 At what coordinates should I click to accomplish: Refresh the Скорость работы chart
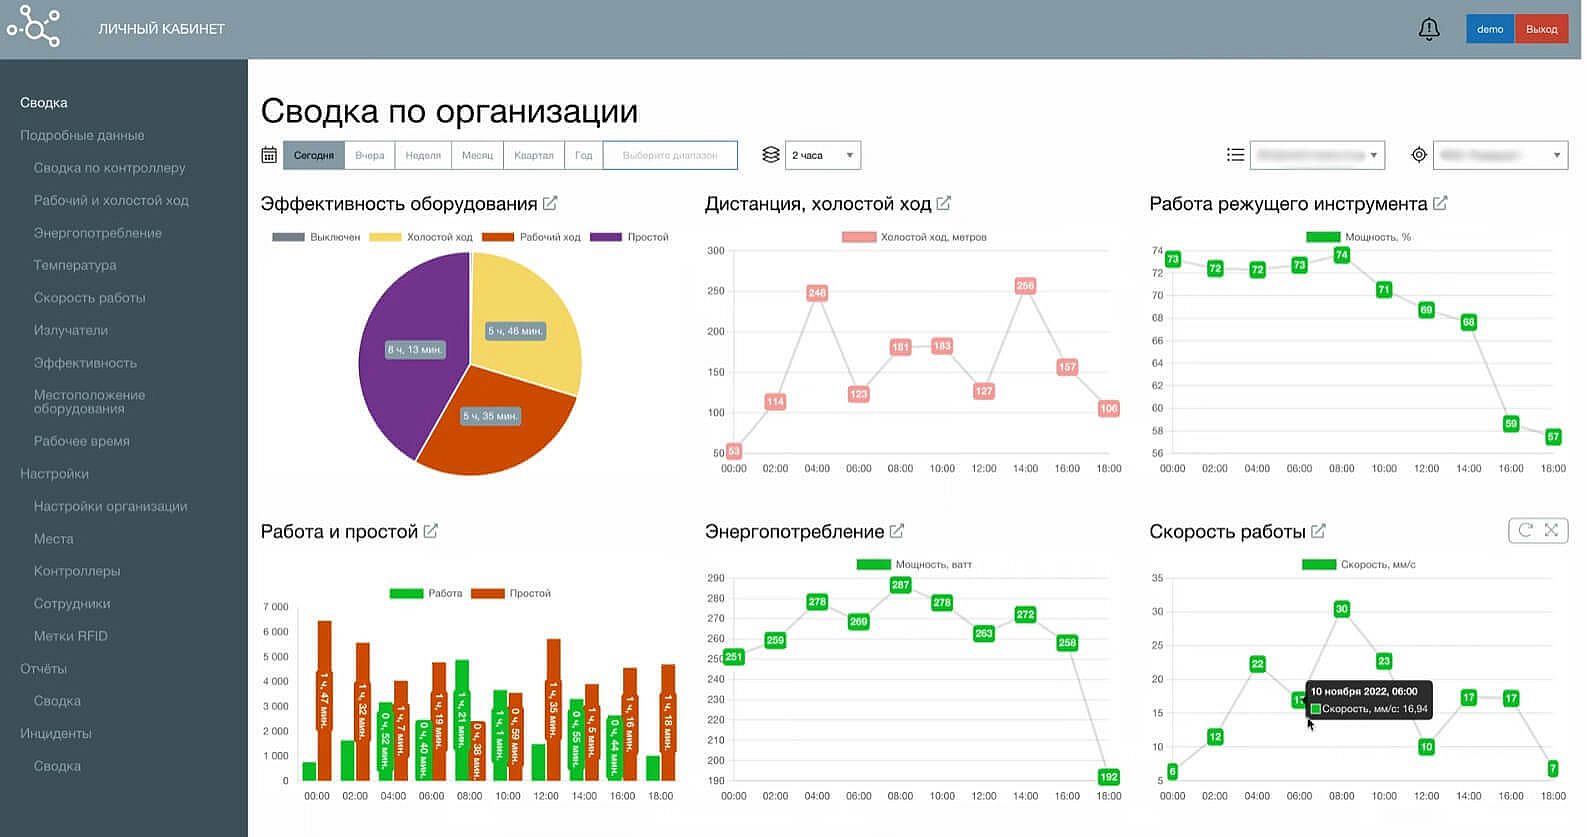pyautogui.click(x=1524, y=530)
